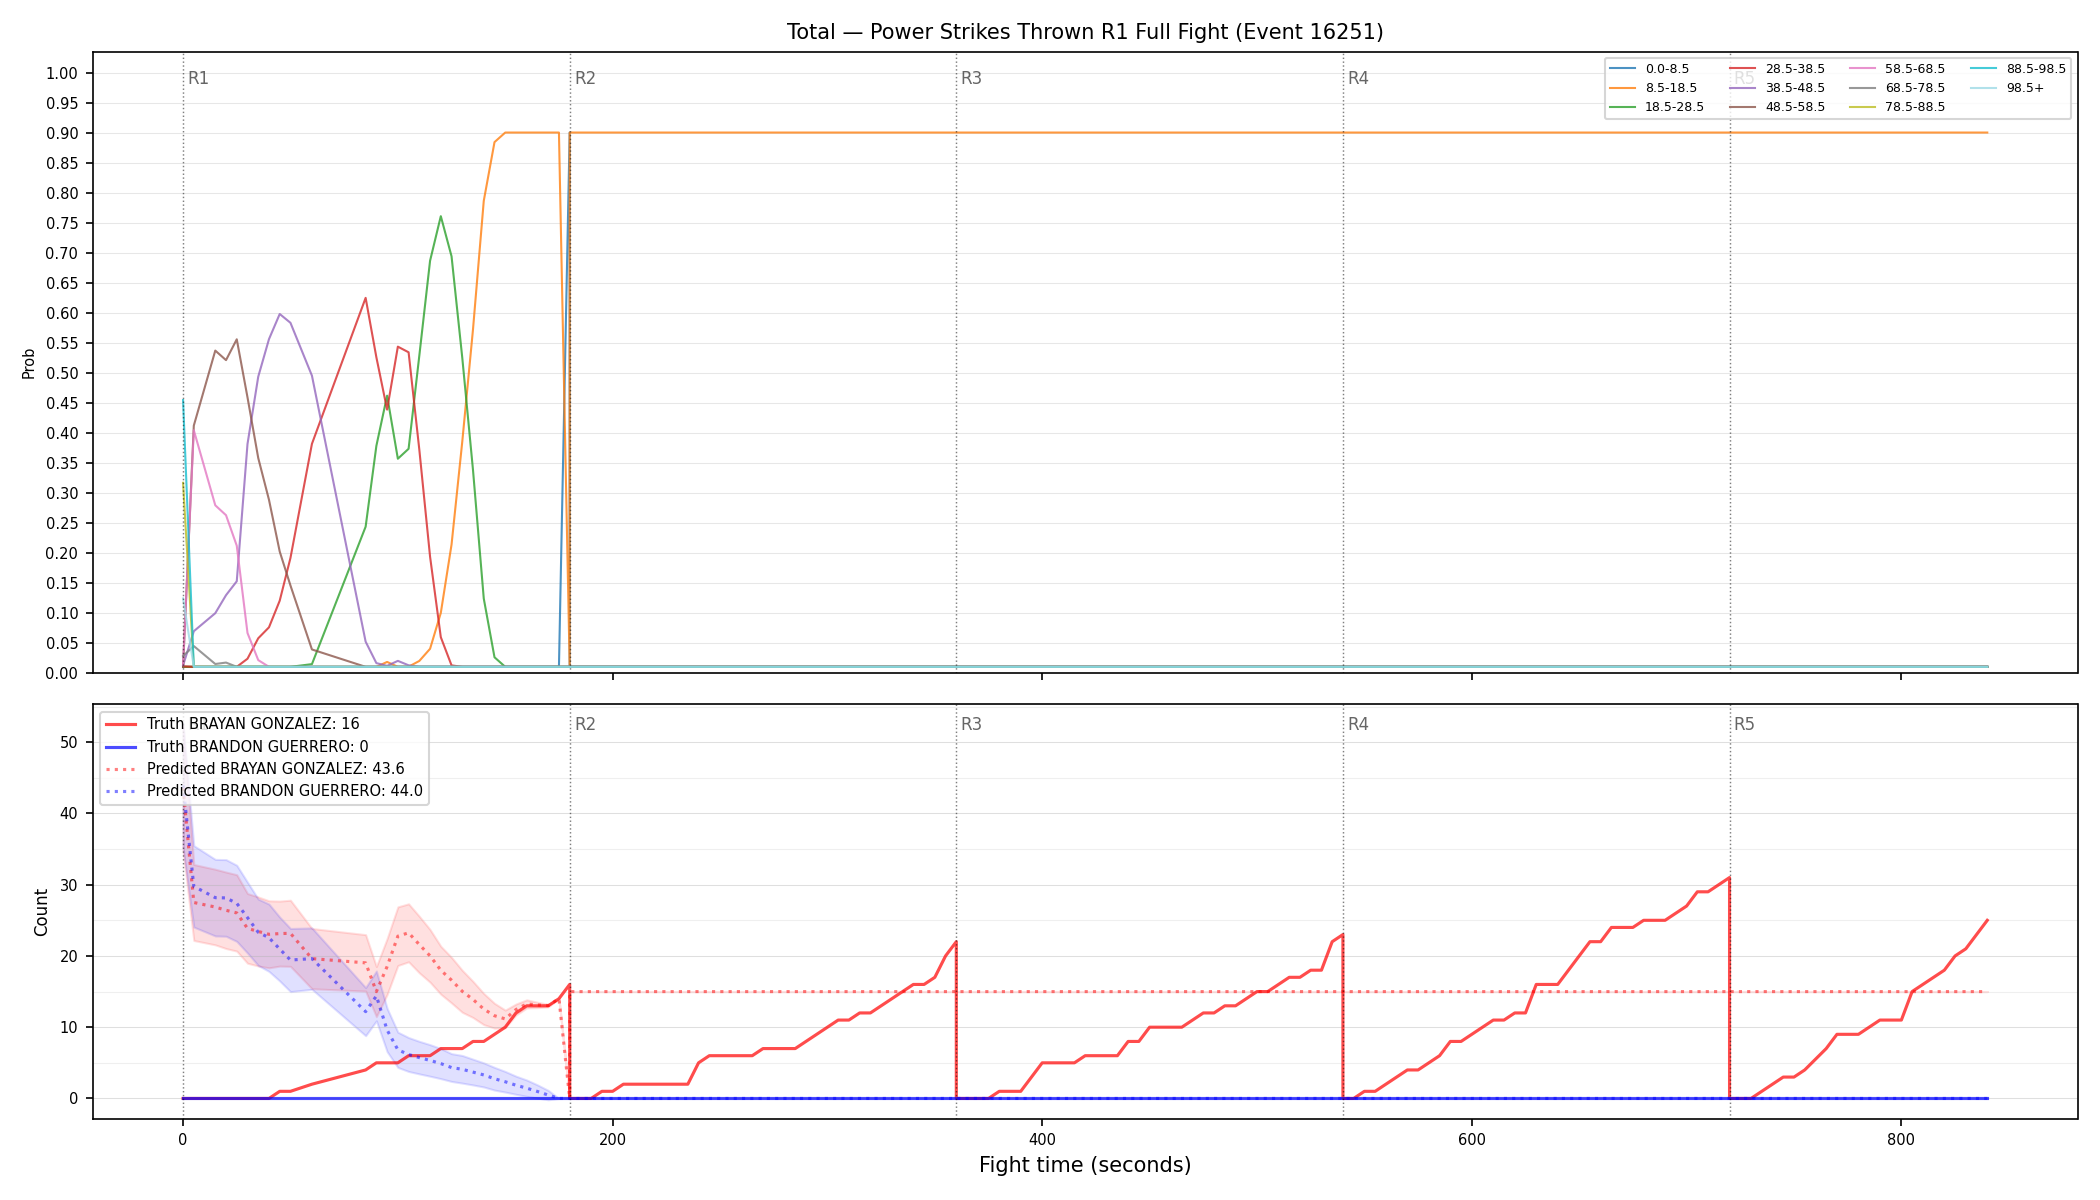
Task: Click the 'Count' y-axis label
Action: [41, 912]
